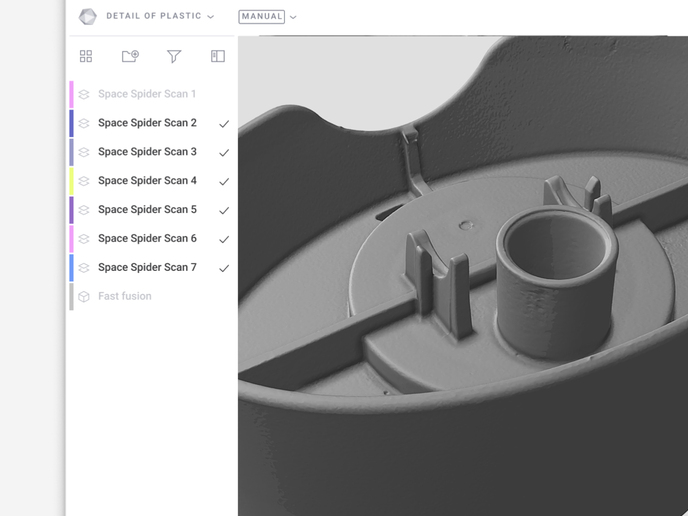The image size is (688, 516).
Task: Open the chevron next to Manual mode
Action: pyautogui.click(x=293, y=17)
